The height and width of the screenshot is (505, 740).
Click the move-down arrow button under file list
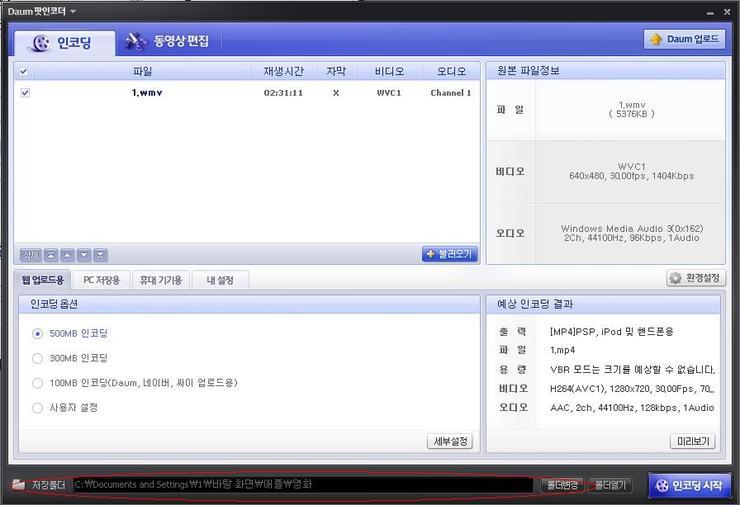[x=84, y=255]
